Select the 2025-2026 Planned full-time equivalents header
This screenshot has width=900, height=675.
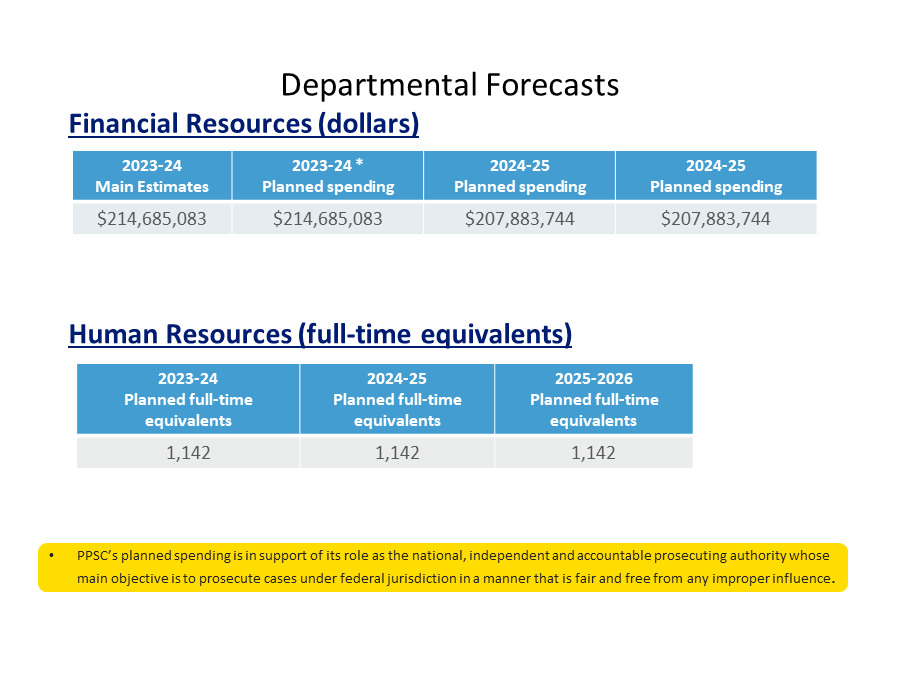[593, 399]
